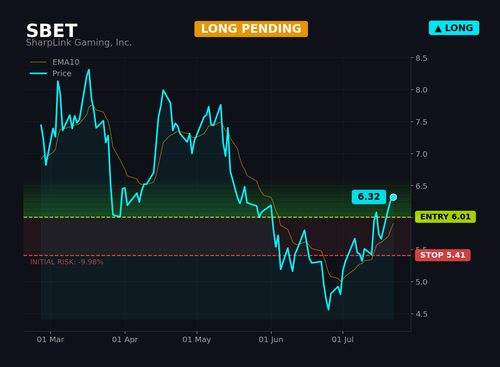This screenshot has height=367, width=500.
Task: Click the 6.32 current price label
Action: click(x=369, y=197)
